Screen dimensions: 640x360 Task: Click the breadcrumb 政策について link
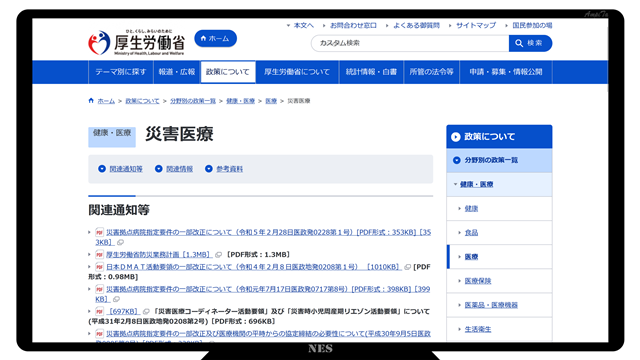click(142, 101)
